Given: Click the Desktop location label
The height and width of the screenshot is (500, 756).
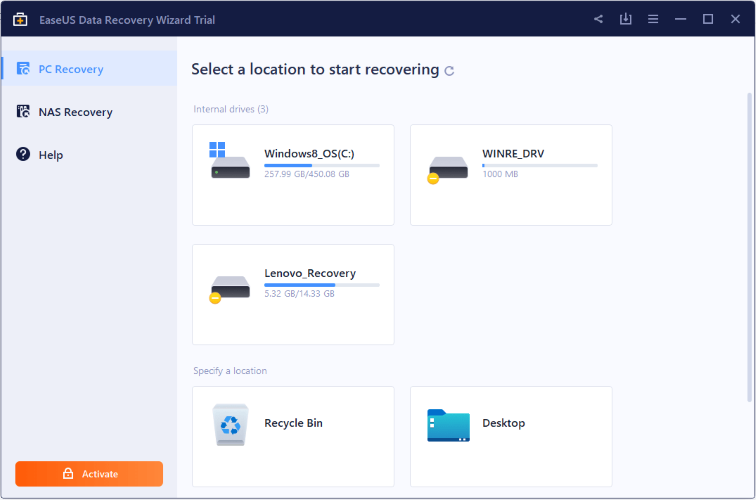Looking at the screenshot, I should tap(503, 423).
